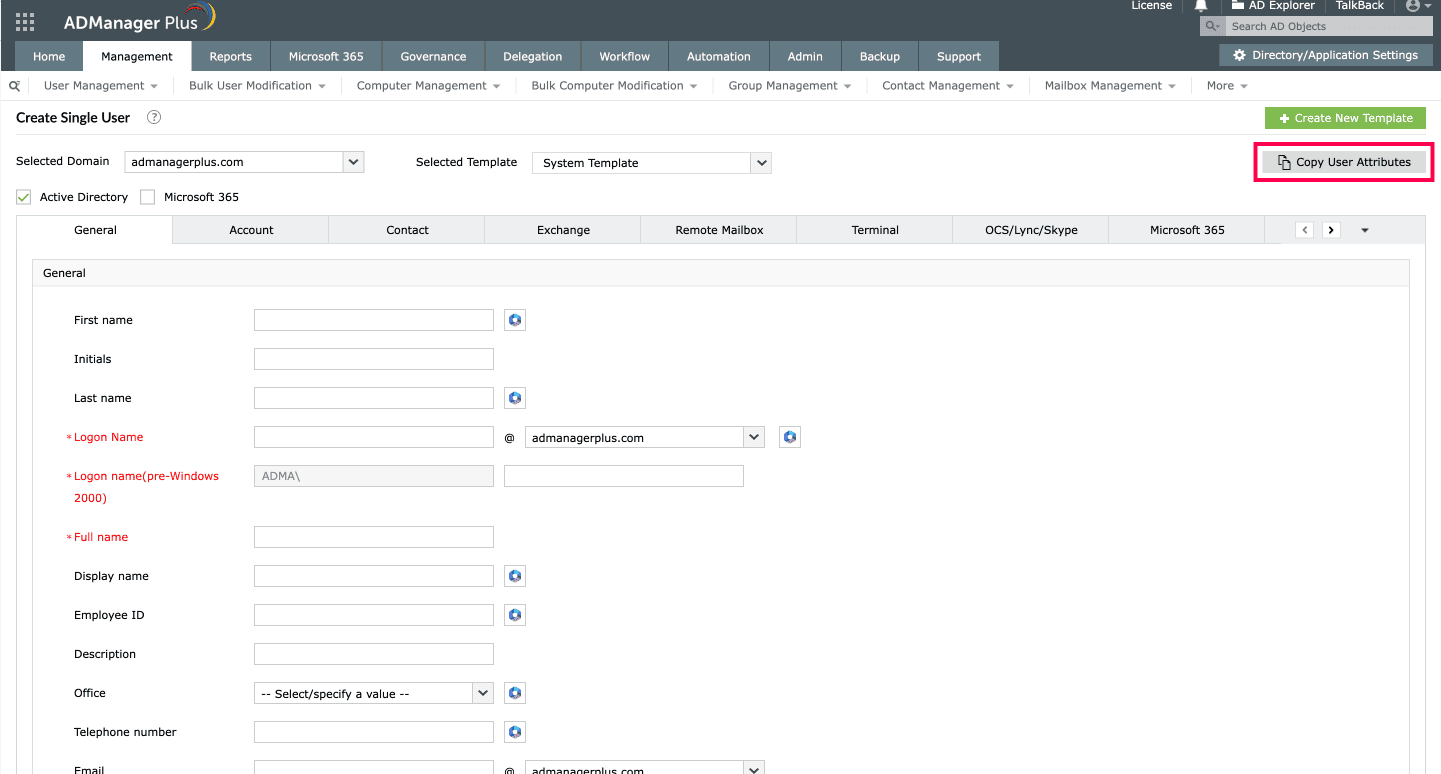Open the Admin tab
The height and width of the screenshot is (774, 1441).
805,56
